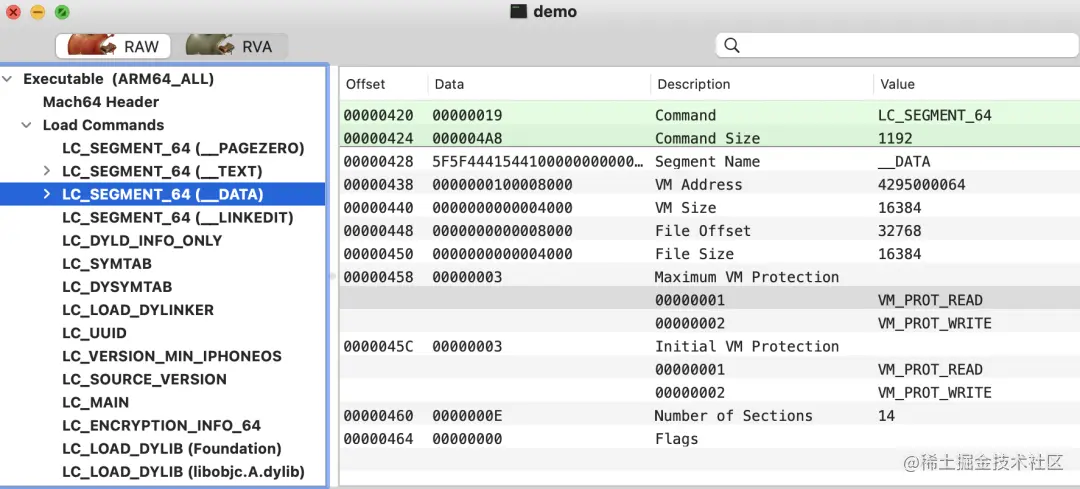Screen dimensions: 1080x489
Task: Collapse the Executable (ARM64_ALL) tree node
Action: pyautogui.click(x=8, y=79)
